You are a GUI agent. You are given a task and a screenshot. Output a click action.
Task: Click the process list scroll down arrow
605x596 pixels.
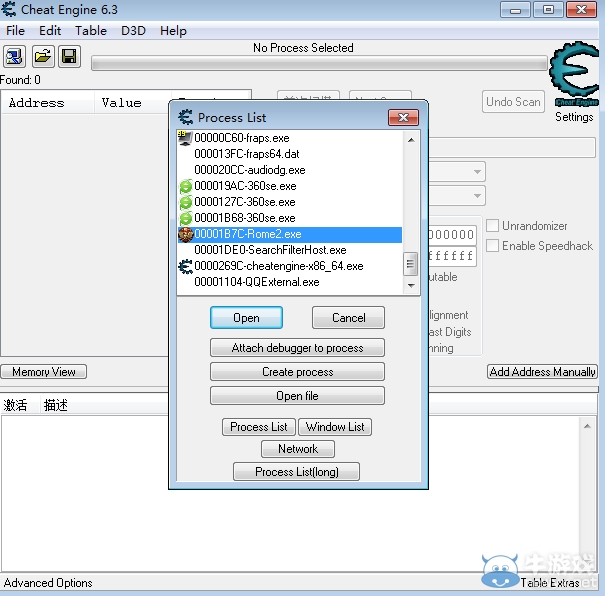pos(411,285)
